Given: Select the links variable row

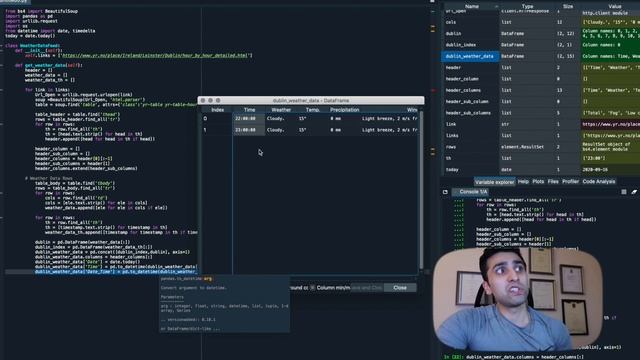Looking at the screenshot, I should click(541, 136).
